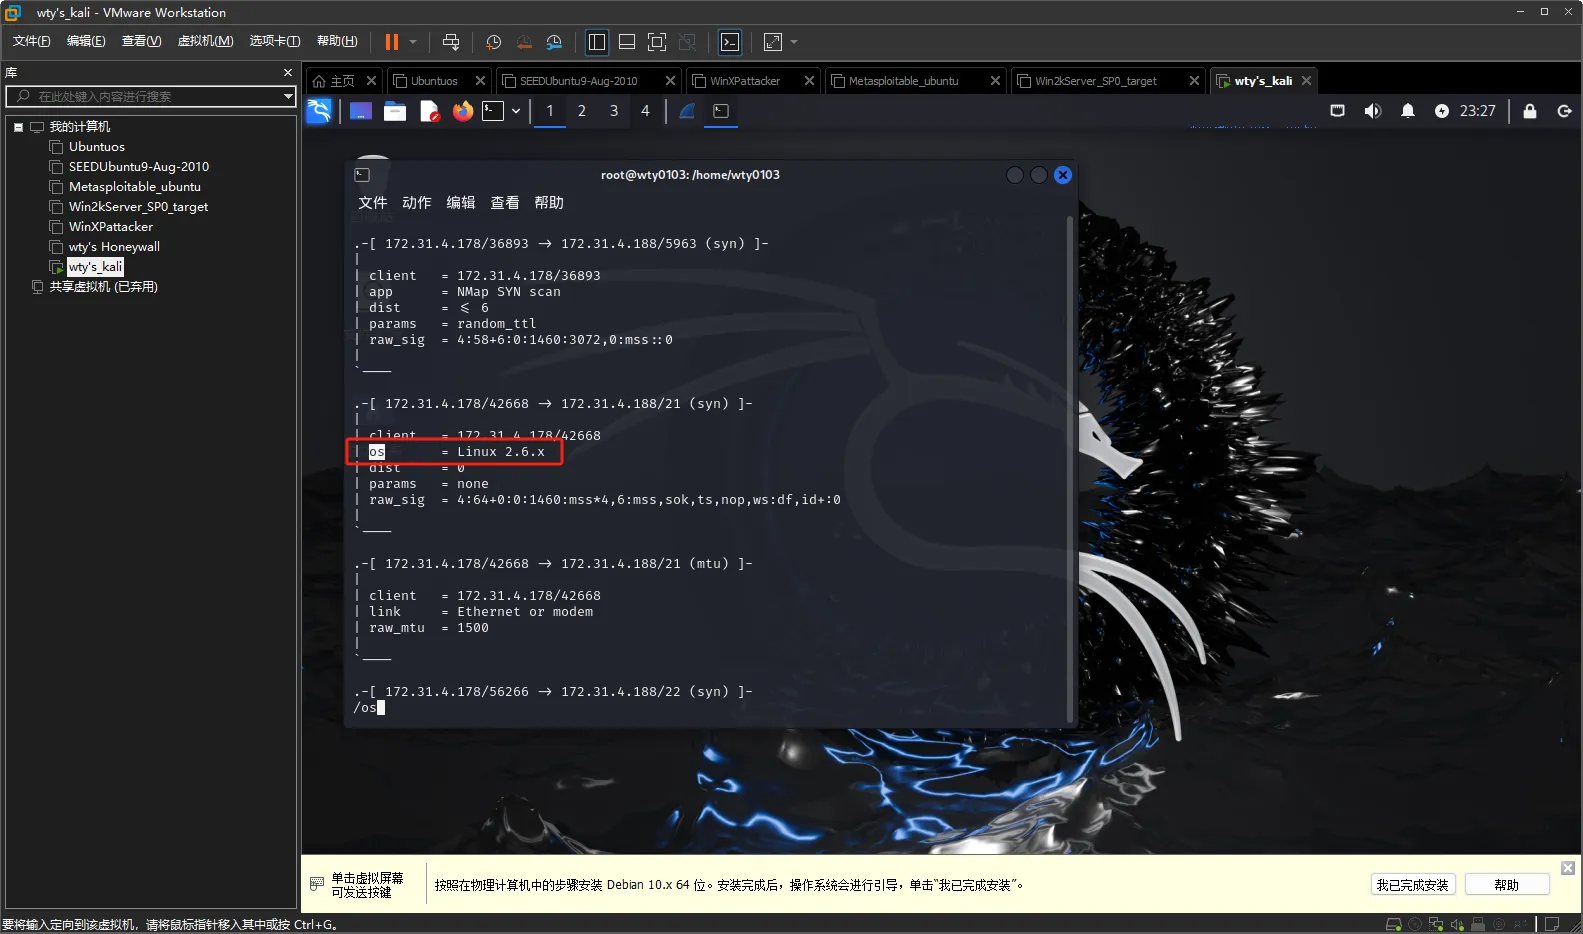Open the Kali volume control
Screen dimensions: 1583x934
click(x=1373, y=111)
